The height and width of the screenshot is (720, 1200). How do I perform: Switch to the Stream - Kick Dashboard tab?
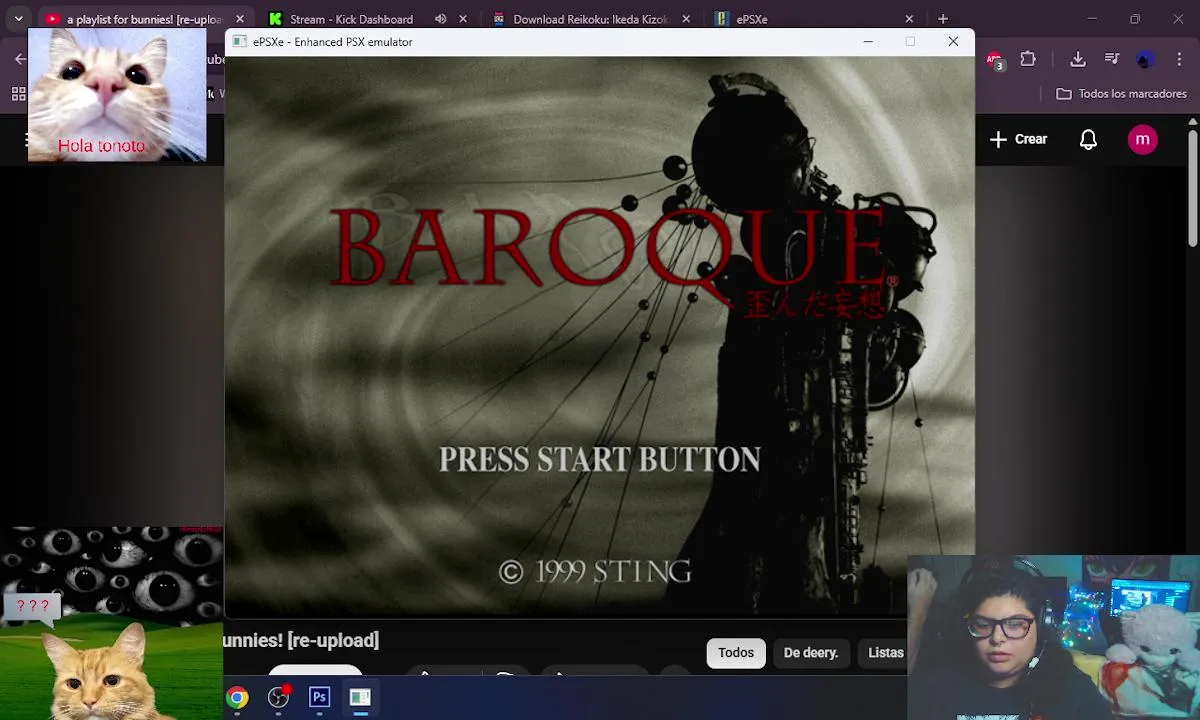pos(351,19)
